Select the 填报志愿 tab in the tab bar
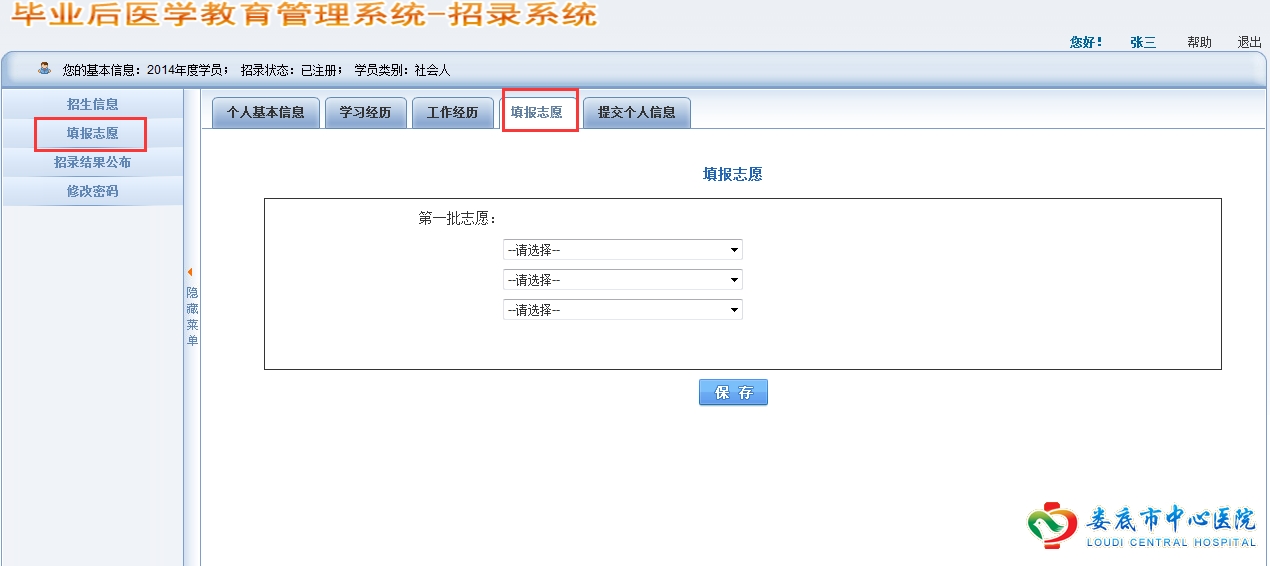 [537, 113]
